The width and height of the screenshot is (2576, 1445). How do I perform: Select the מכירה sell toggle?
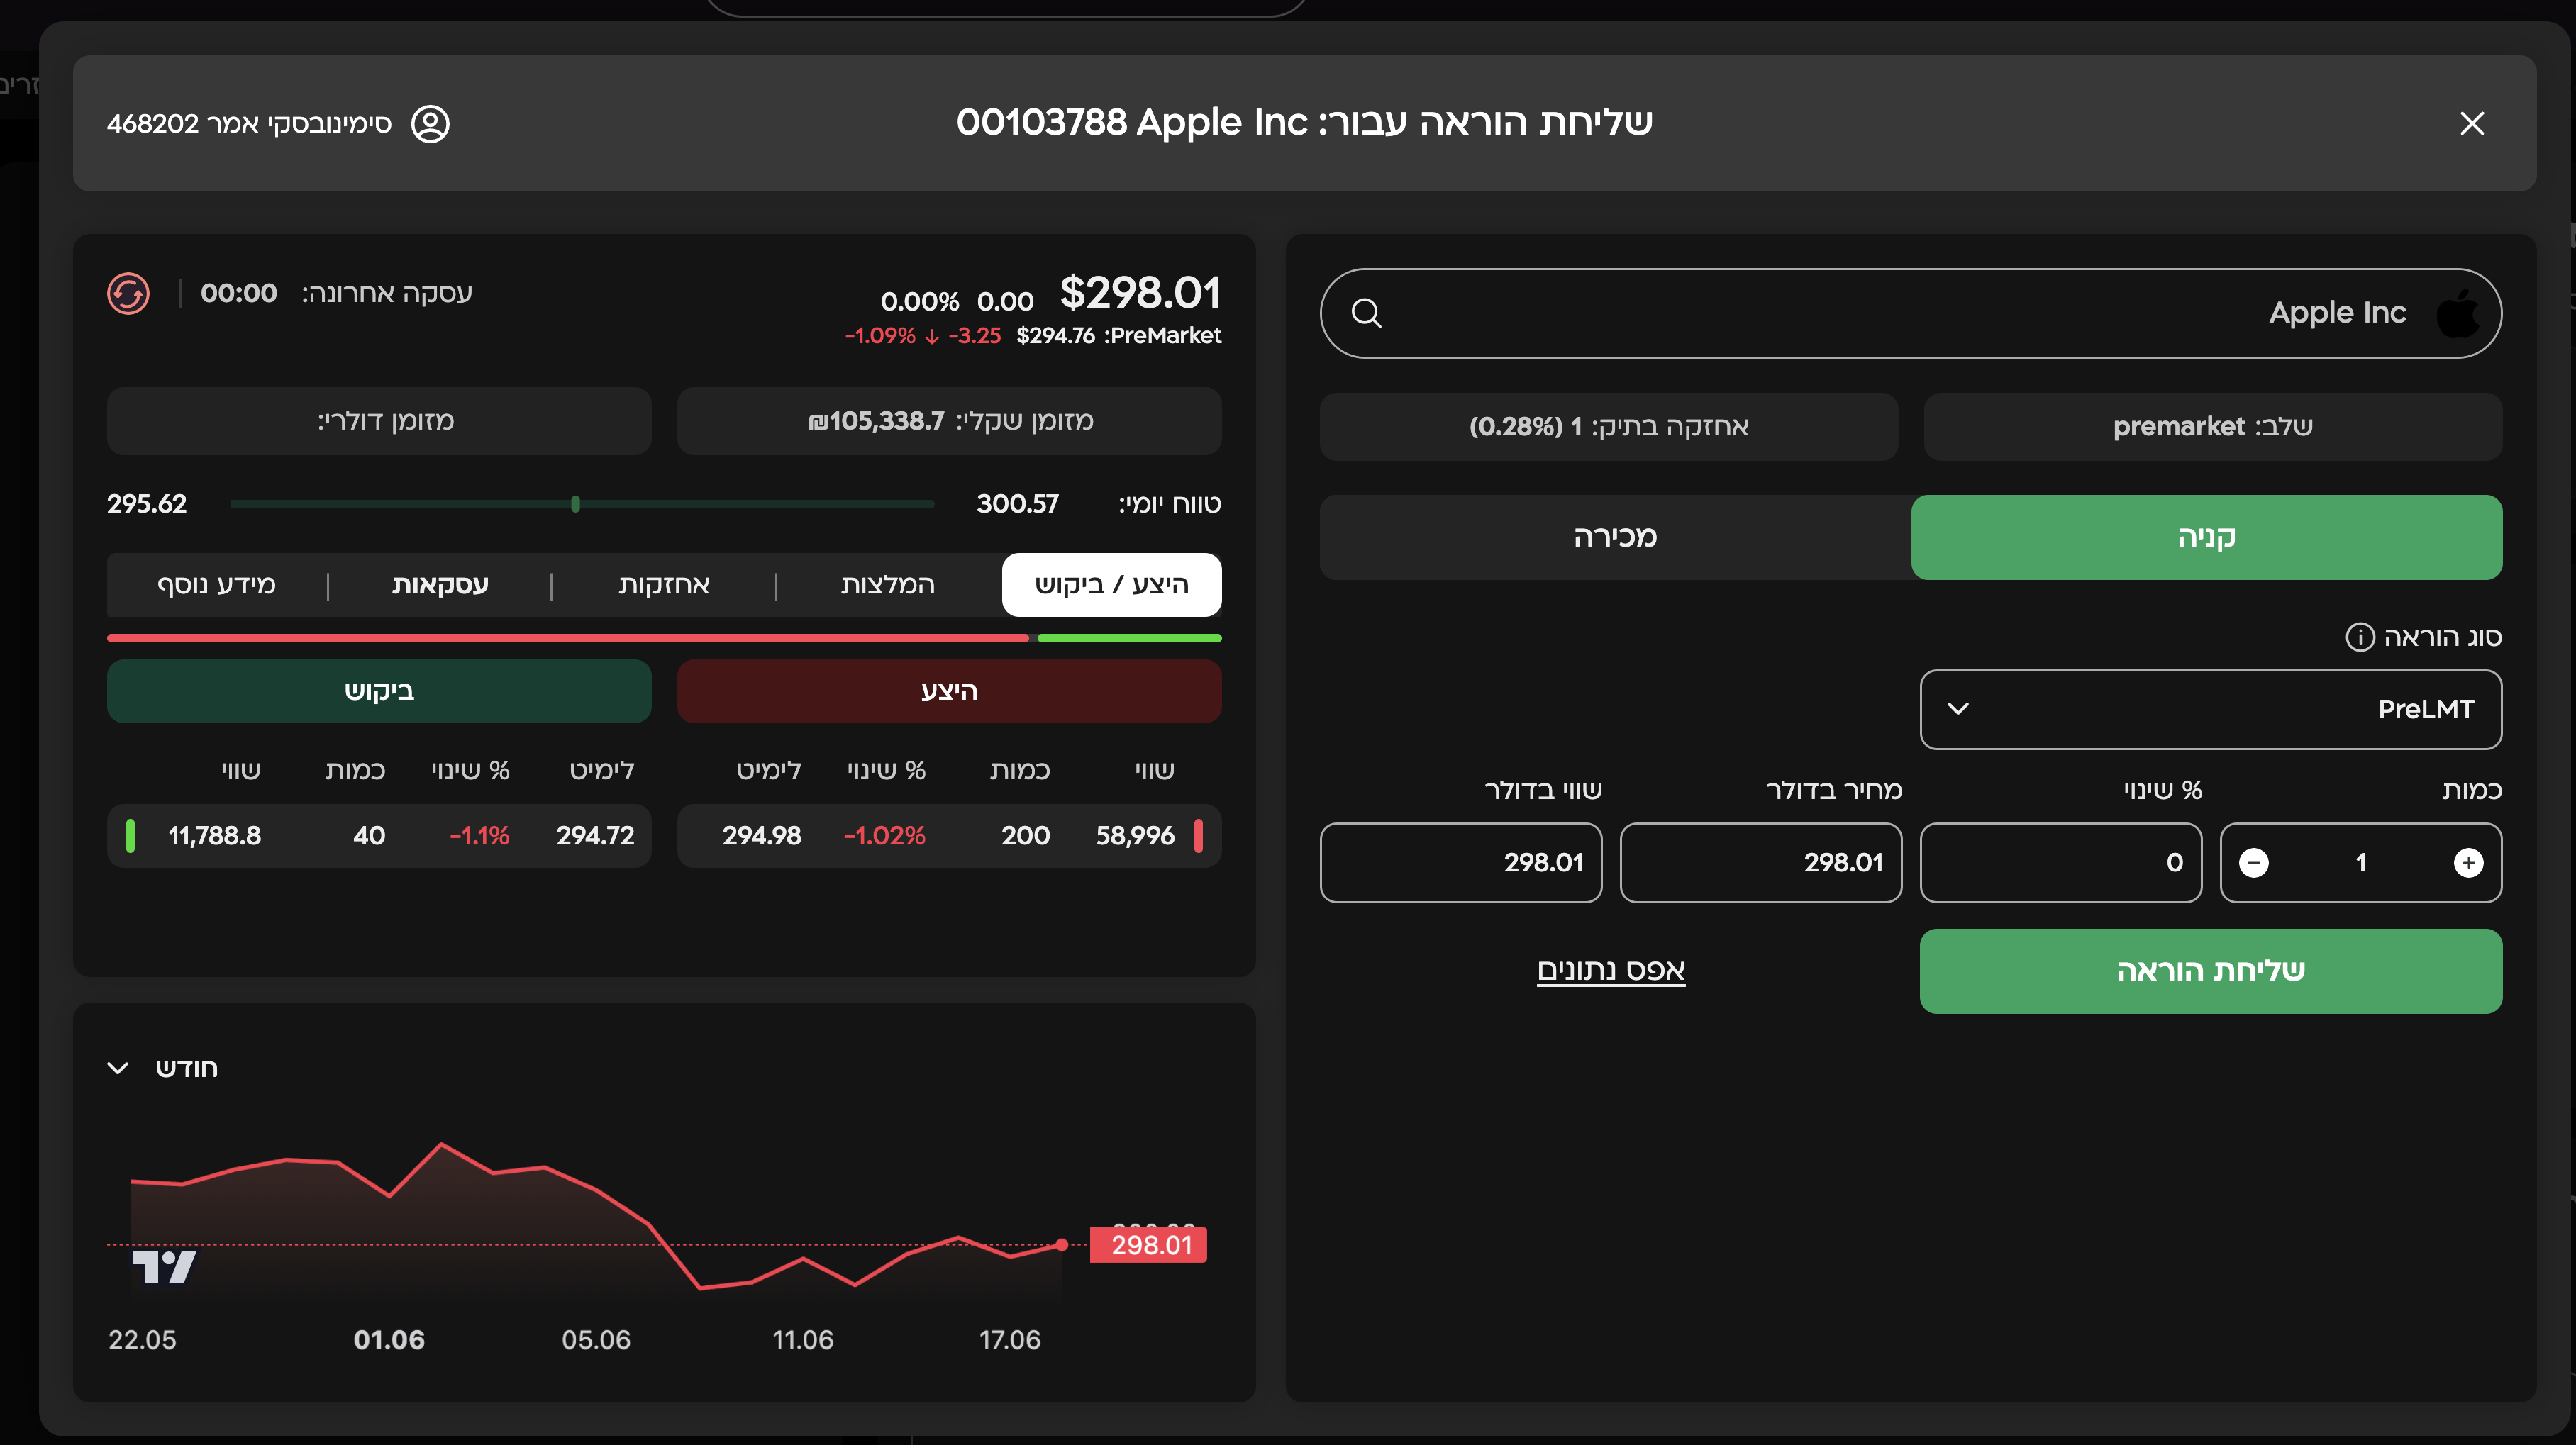1615,537
